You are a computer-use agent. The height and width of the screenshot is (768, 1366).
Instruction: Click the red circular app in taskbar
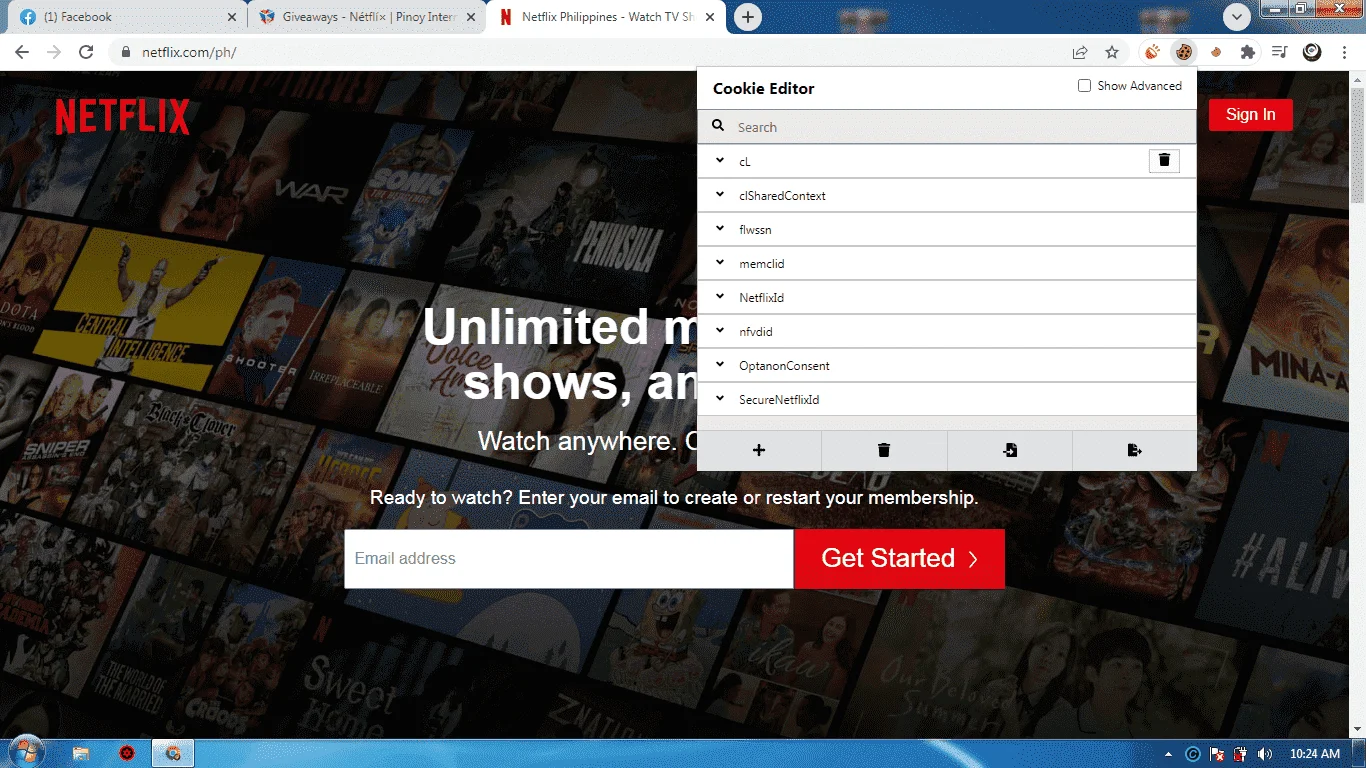(x=127, y=753)
